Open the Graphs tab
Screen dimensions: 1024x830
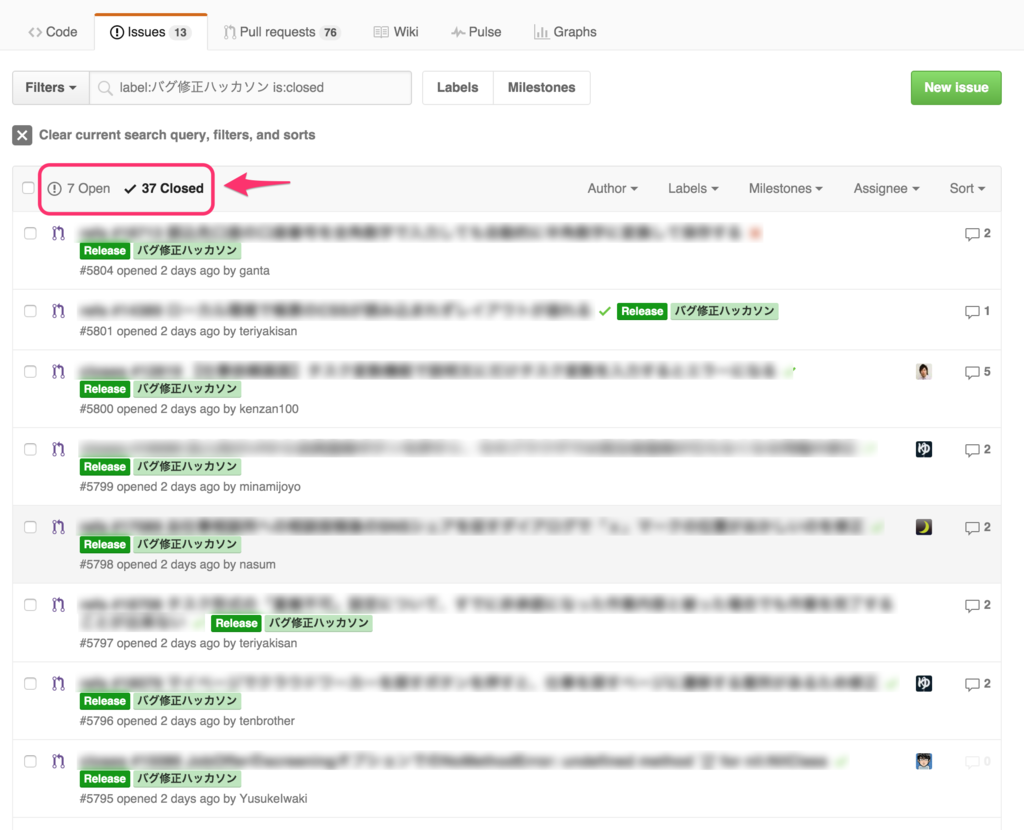(565, 32)
